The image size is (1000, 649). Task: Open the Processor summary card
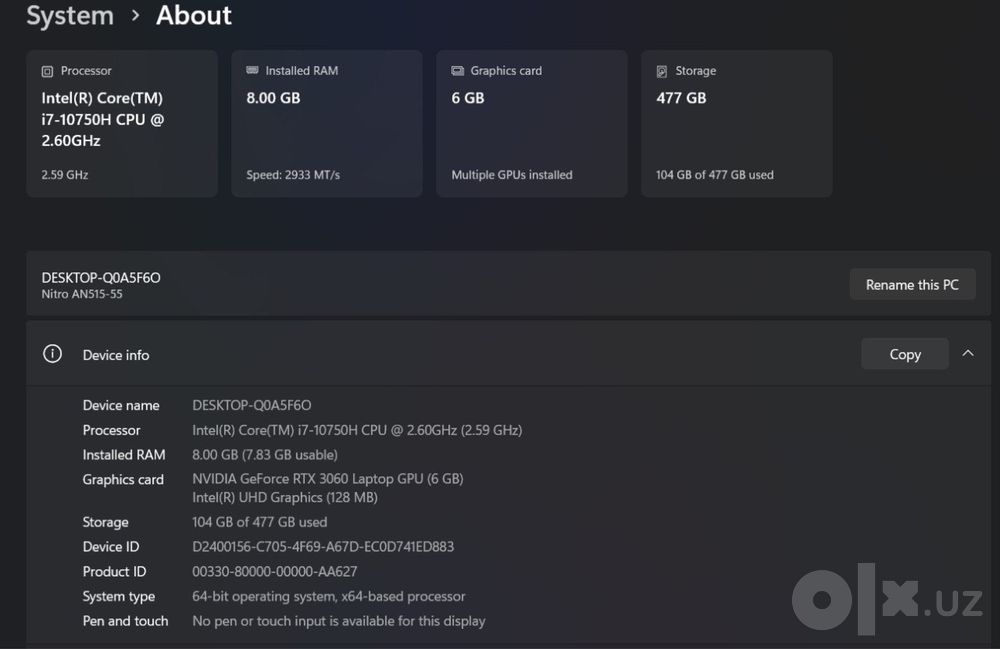(122, 124)
